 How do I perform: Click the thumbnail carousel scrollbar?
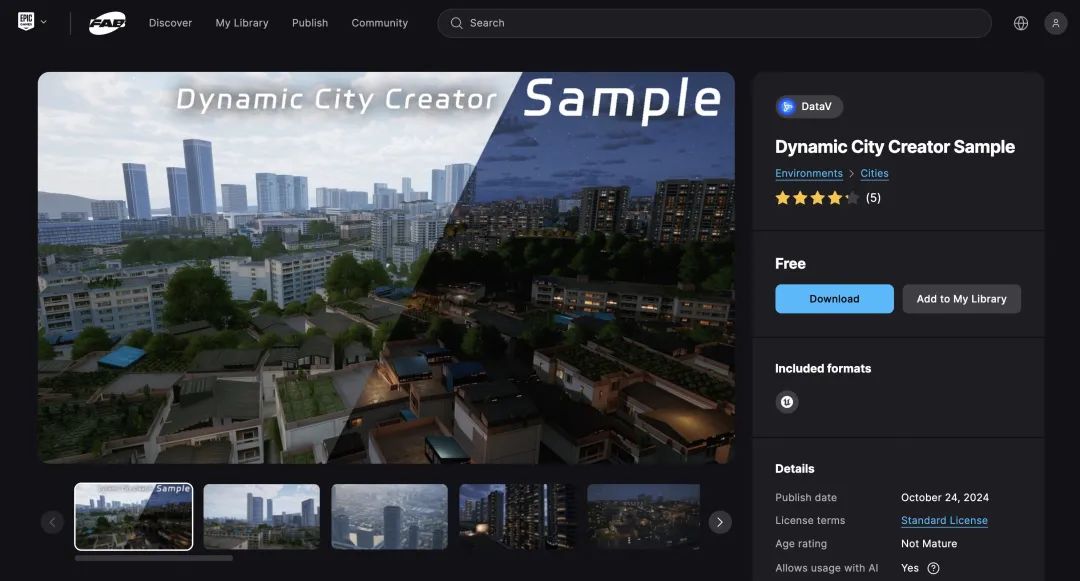pos(154,558)
